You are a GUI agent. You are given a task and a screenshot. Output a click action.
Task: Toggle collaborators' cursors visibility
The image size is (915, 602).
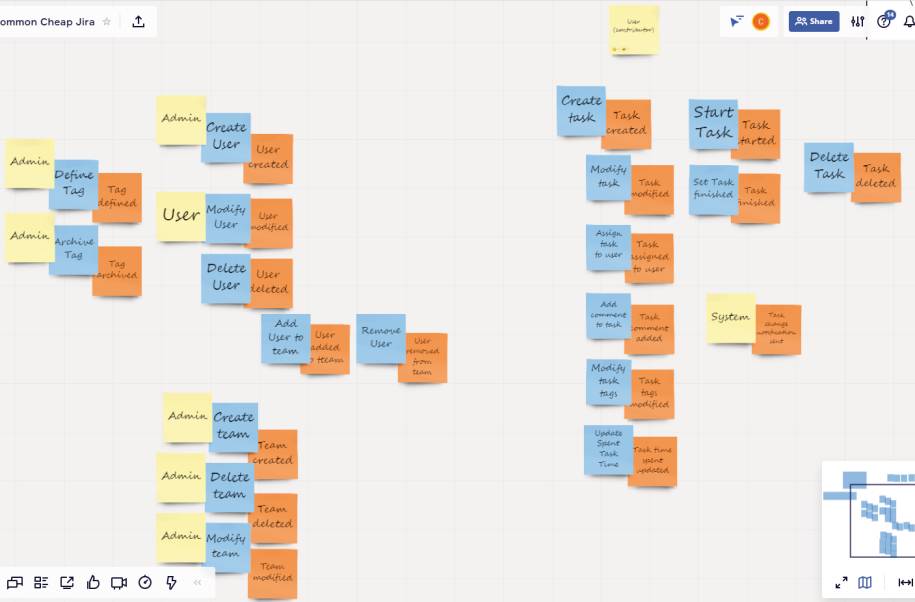(736, 22)
